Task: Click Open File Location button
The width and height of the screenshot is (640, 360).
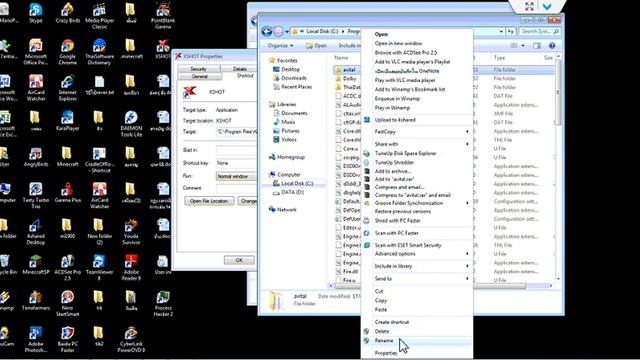Action: [x=209, y=201]
